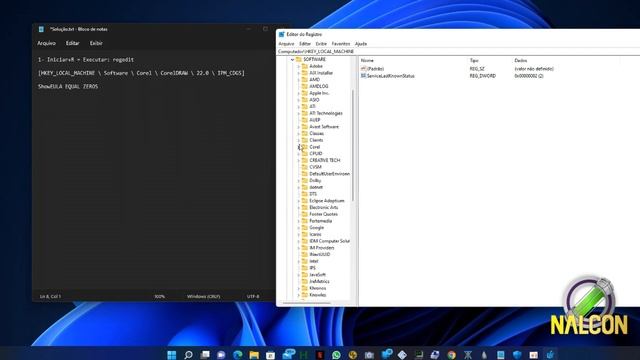The image size is (640, 360).
Task: Select the Avast Software registry key
Action: coord(324,127)
